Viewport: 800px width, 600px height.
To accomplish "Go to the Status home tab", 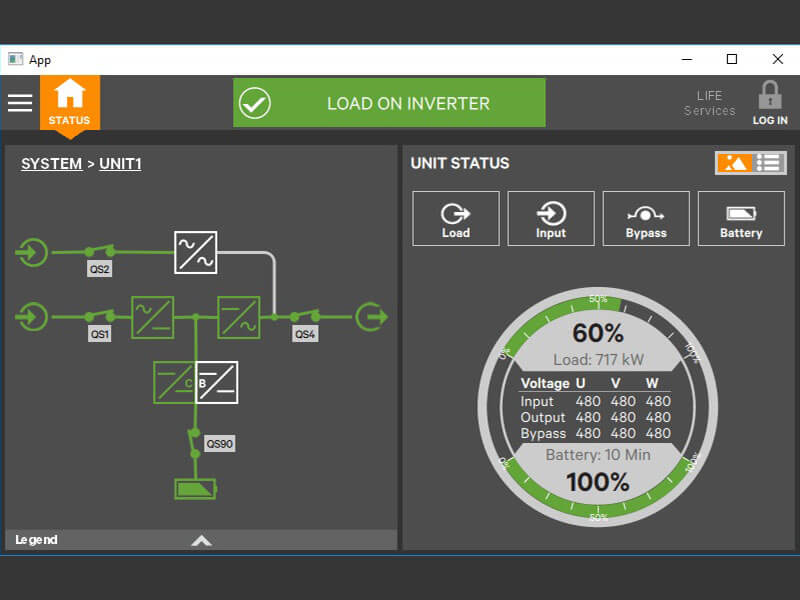I will (70, 102).
